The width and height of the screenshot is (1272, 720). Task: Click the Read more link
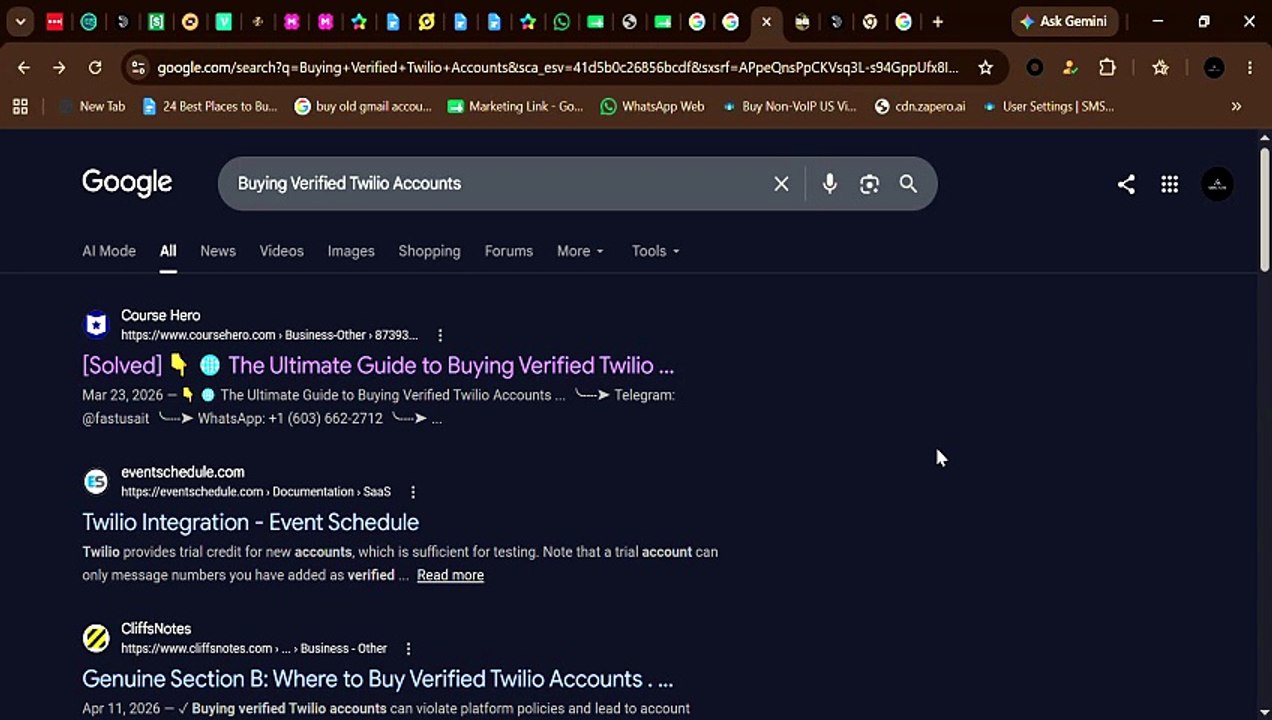(x=450, y=575)
